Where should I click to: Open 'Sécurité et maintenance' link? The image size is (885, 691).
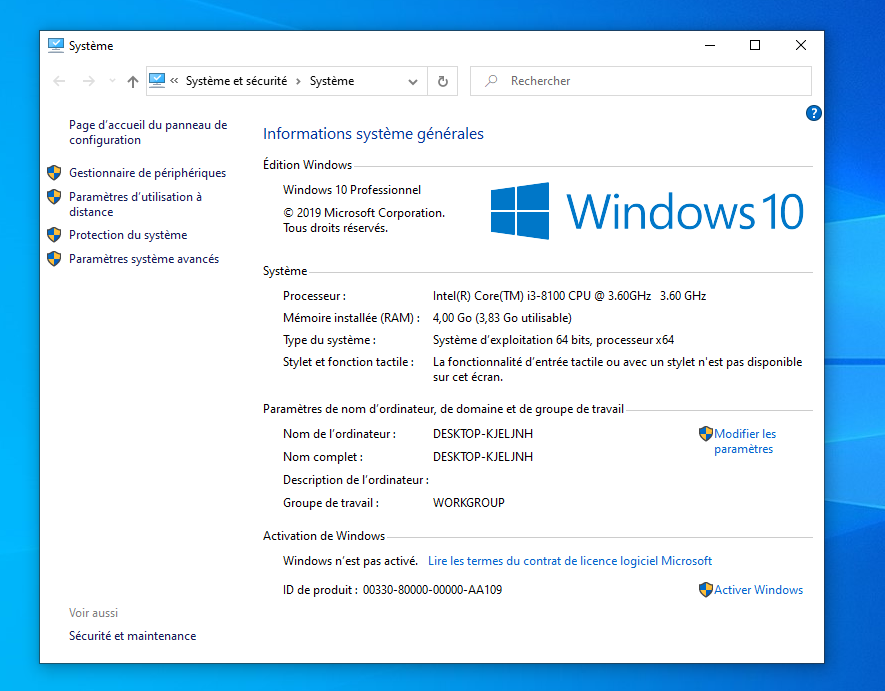coord(133,636)
